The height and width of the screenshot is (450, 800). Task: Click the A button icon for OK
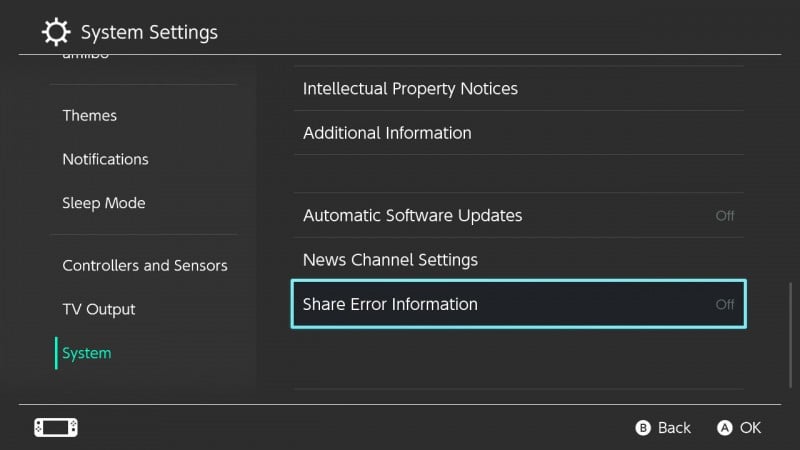coord(724,428)
